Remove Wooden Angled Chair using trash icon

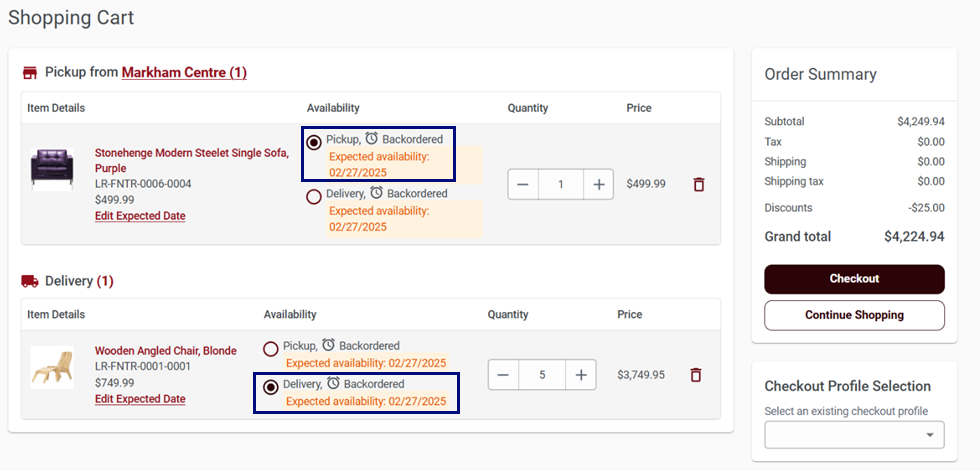[x=696, y=375]
